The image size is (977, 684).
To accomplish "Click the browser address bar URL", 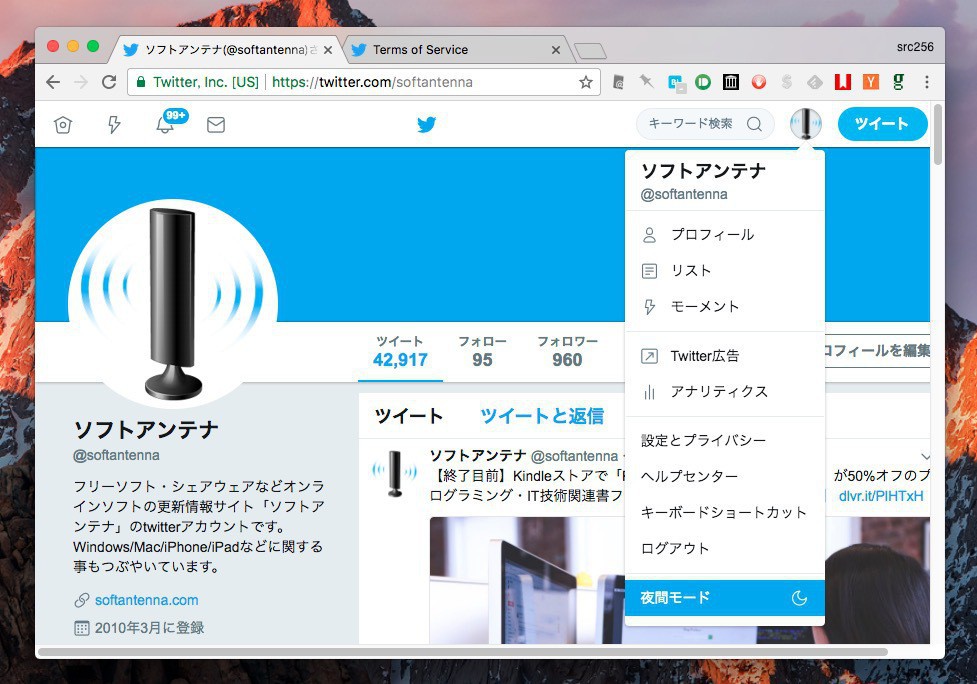I will 372,82.
